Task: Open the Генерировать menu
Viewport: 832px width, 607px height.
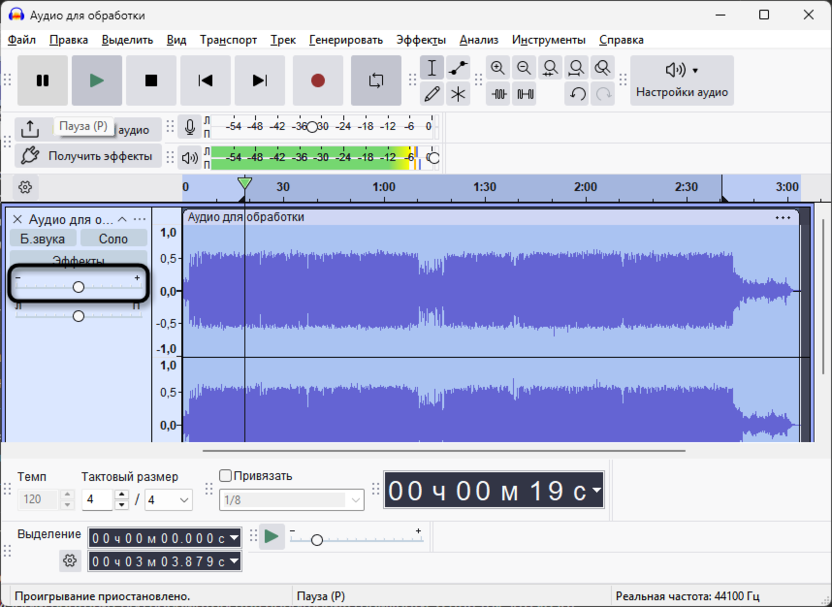Action: pos(346,40)
